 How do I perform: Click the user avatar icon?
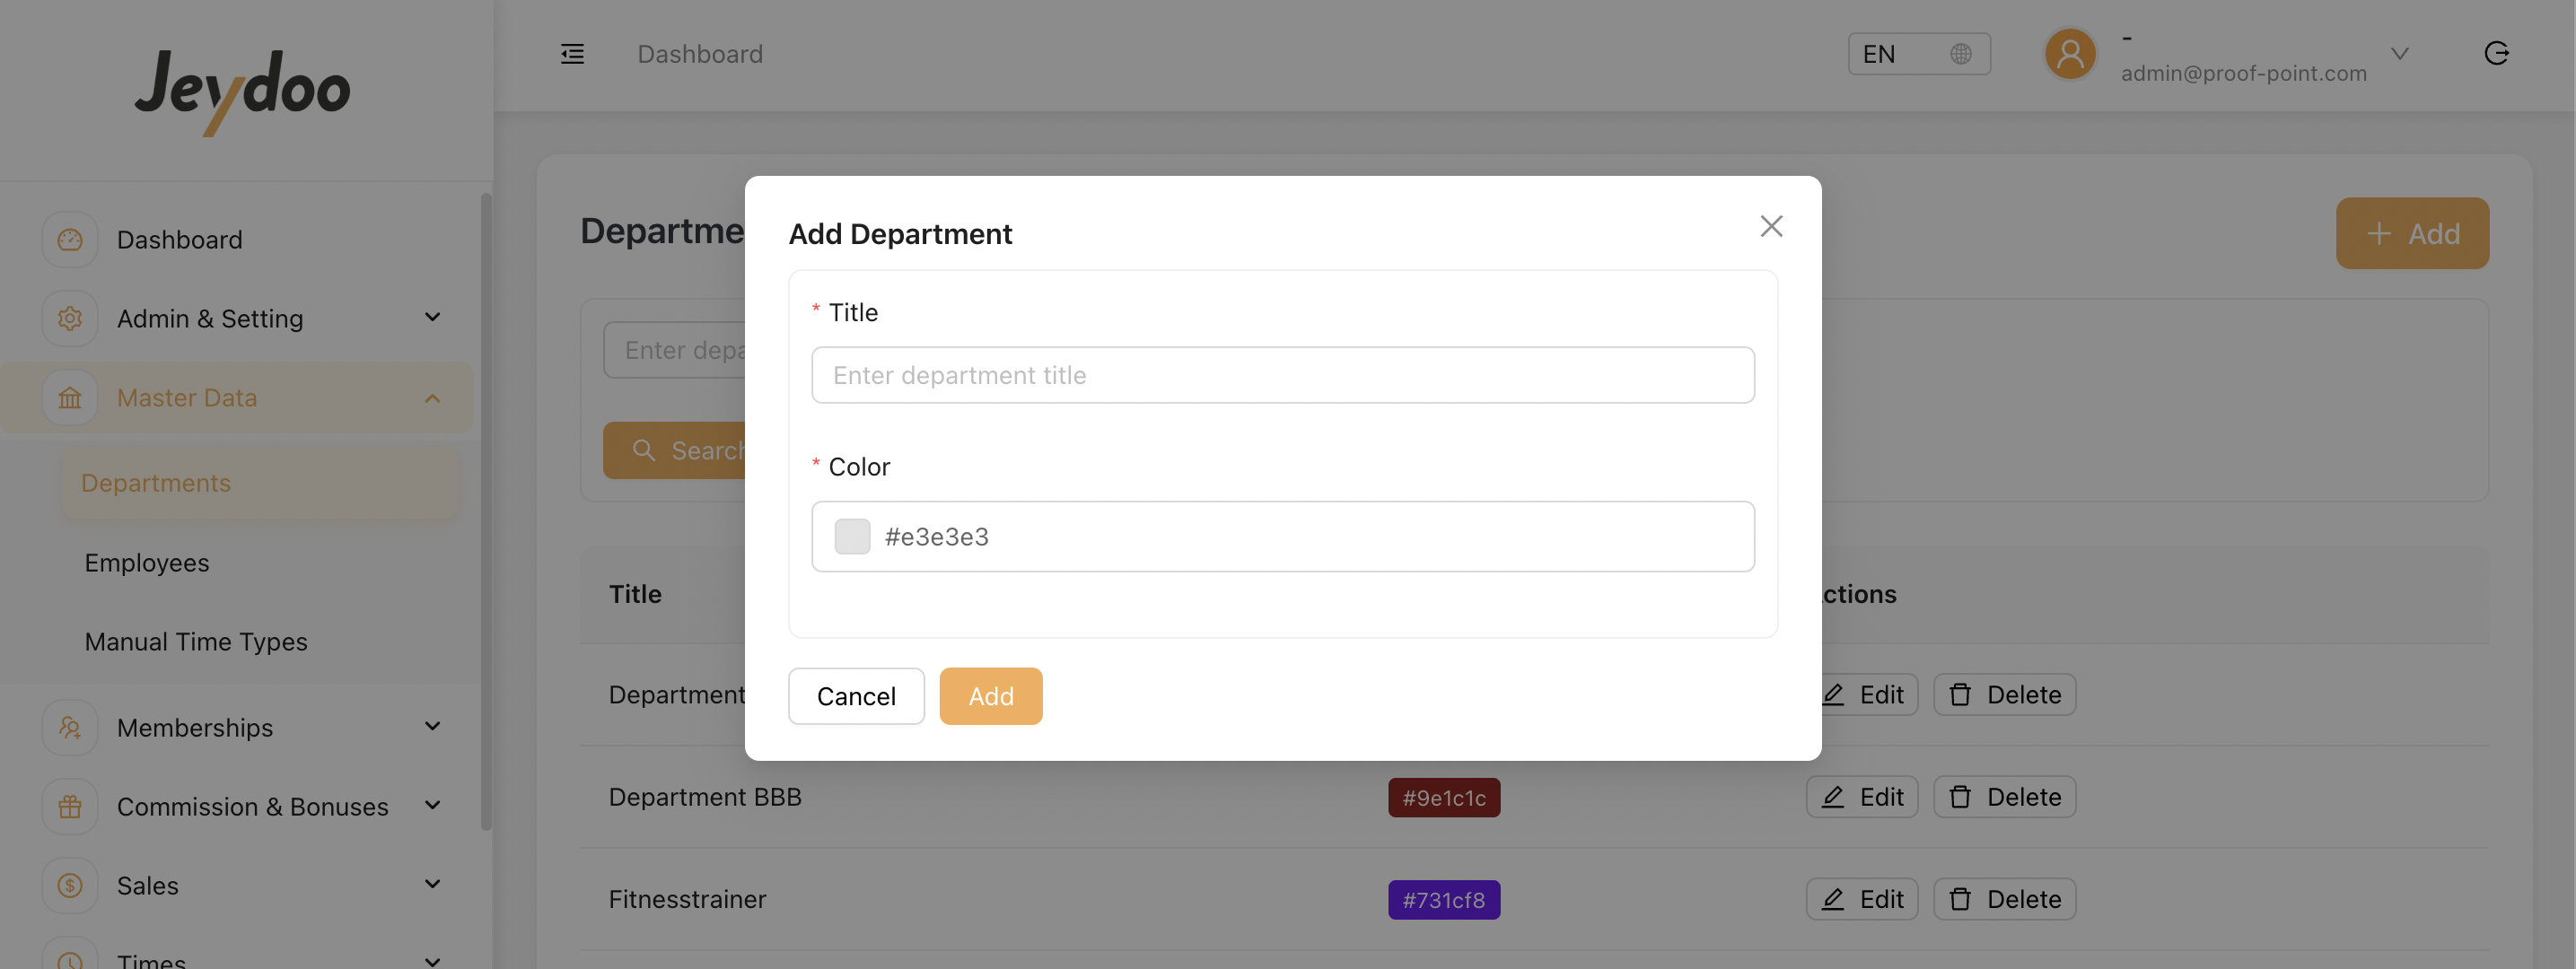[x=2070, y=54]
